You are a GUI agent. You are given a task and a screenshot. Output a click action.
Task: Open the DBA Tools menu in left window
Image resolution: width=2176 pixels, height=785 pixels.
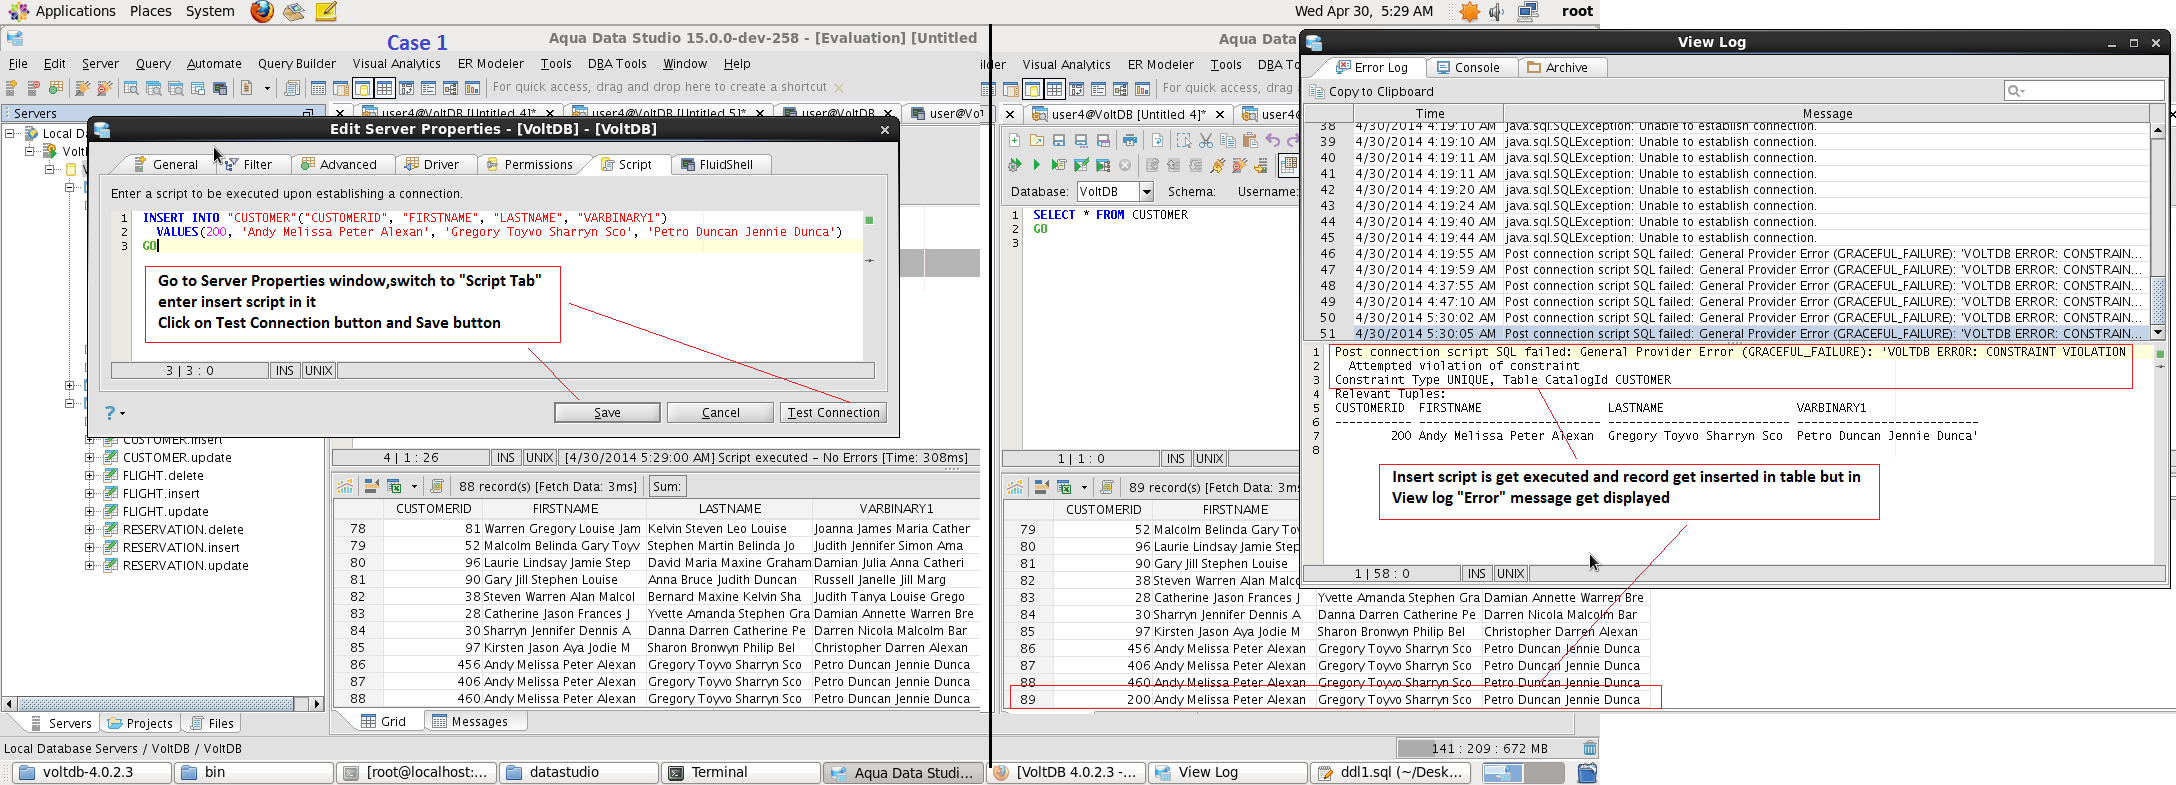pyautogui.click(x=617, y=63)
